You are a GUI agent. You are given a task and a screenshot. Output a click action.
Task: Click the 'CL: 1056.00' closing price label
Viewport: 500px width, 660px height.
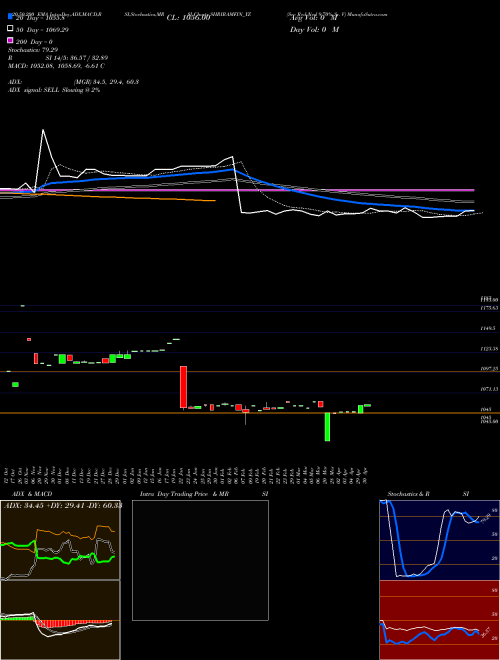(188, 18)
